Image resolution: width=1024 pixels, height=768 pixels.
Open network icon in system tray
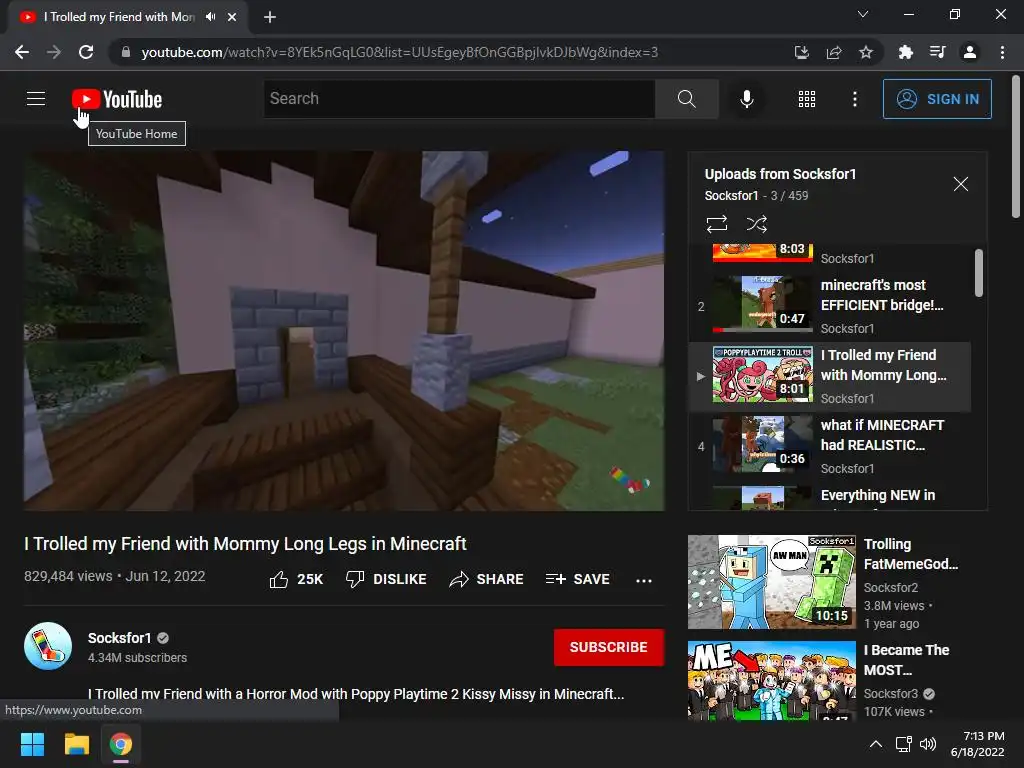(x=904, y=744)
